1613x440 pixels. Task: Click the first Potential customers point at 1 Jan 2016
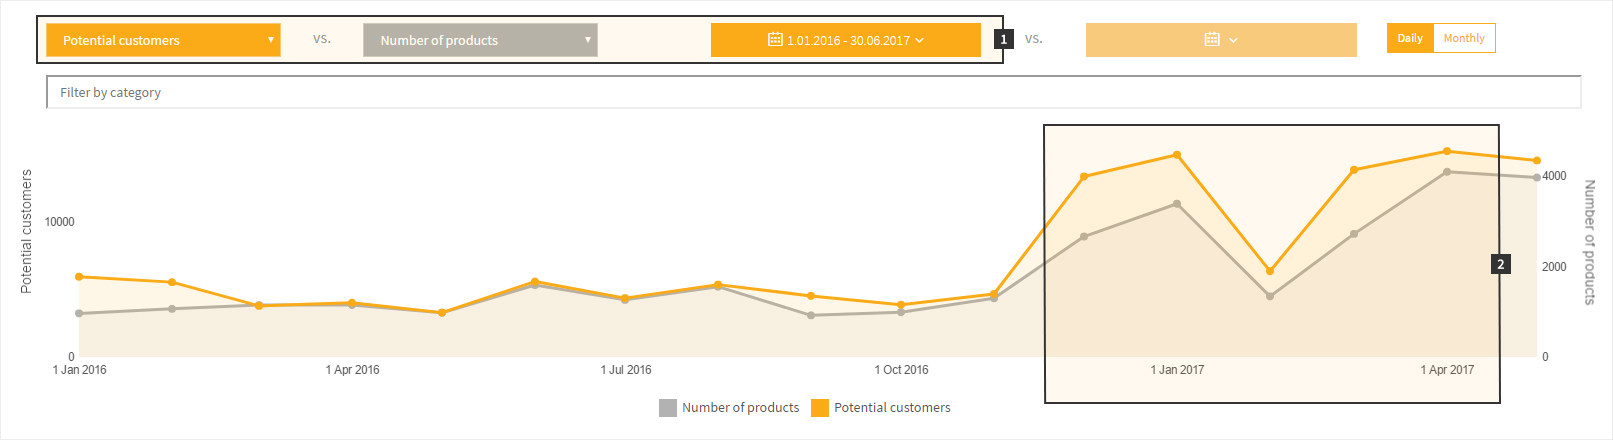click(79, 277)
